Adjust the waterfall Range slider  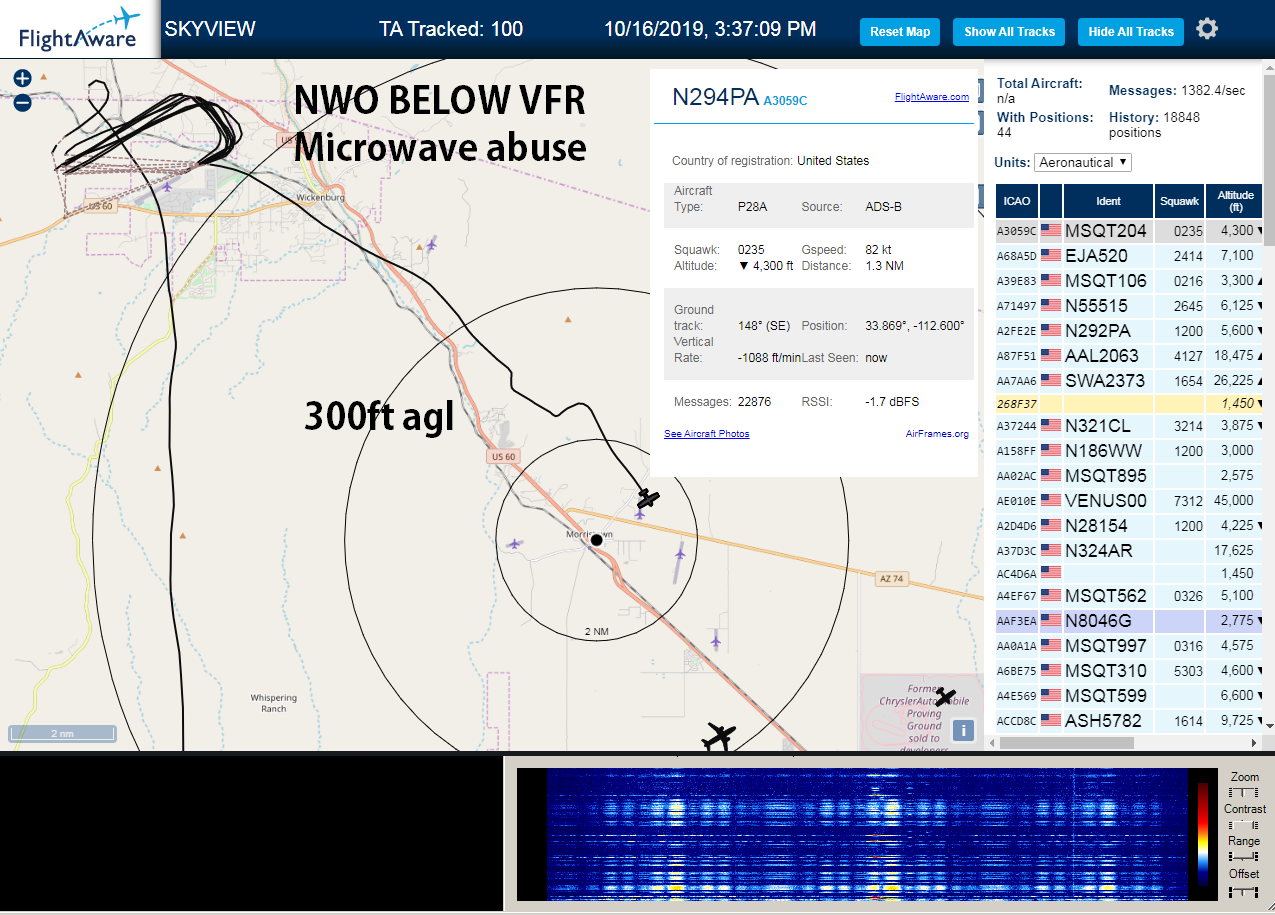point(1243,857)
